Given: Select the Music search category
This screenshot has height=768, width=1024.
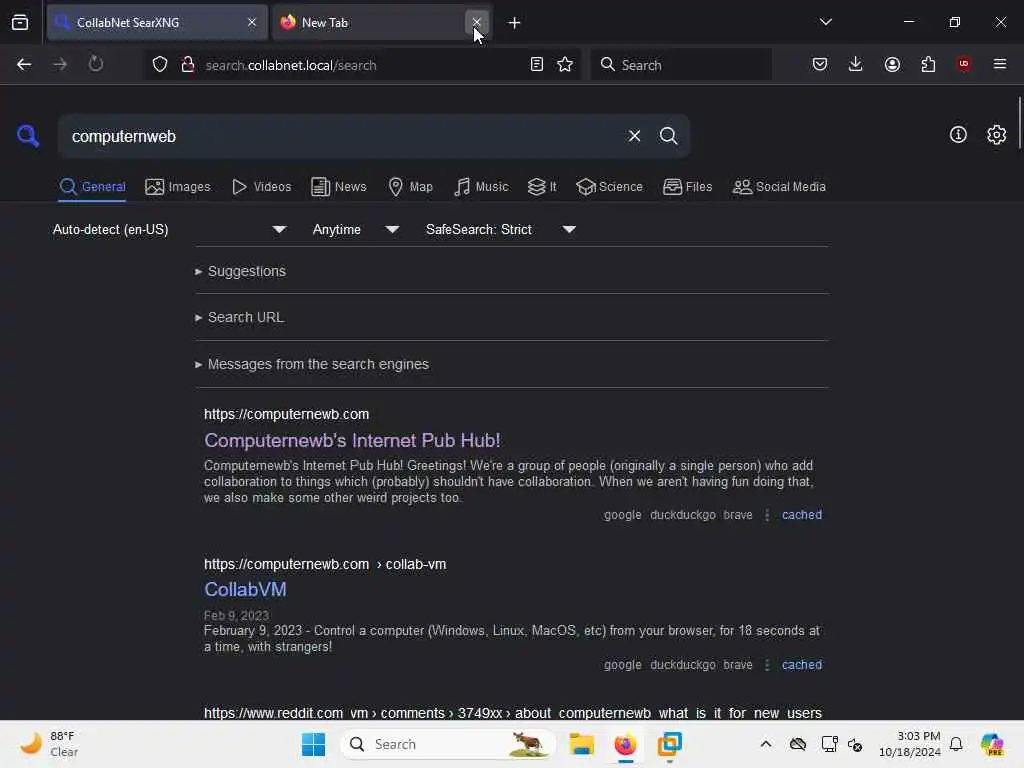Looking at the screenshot, I should (x=481, y=187).
